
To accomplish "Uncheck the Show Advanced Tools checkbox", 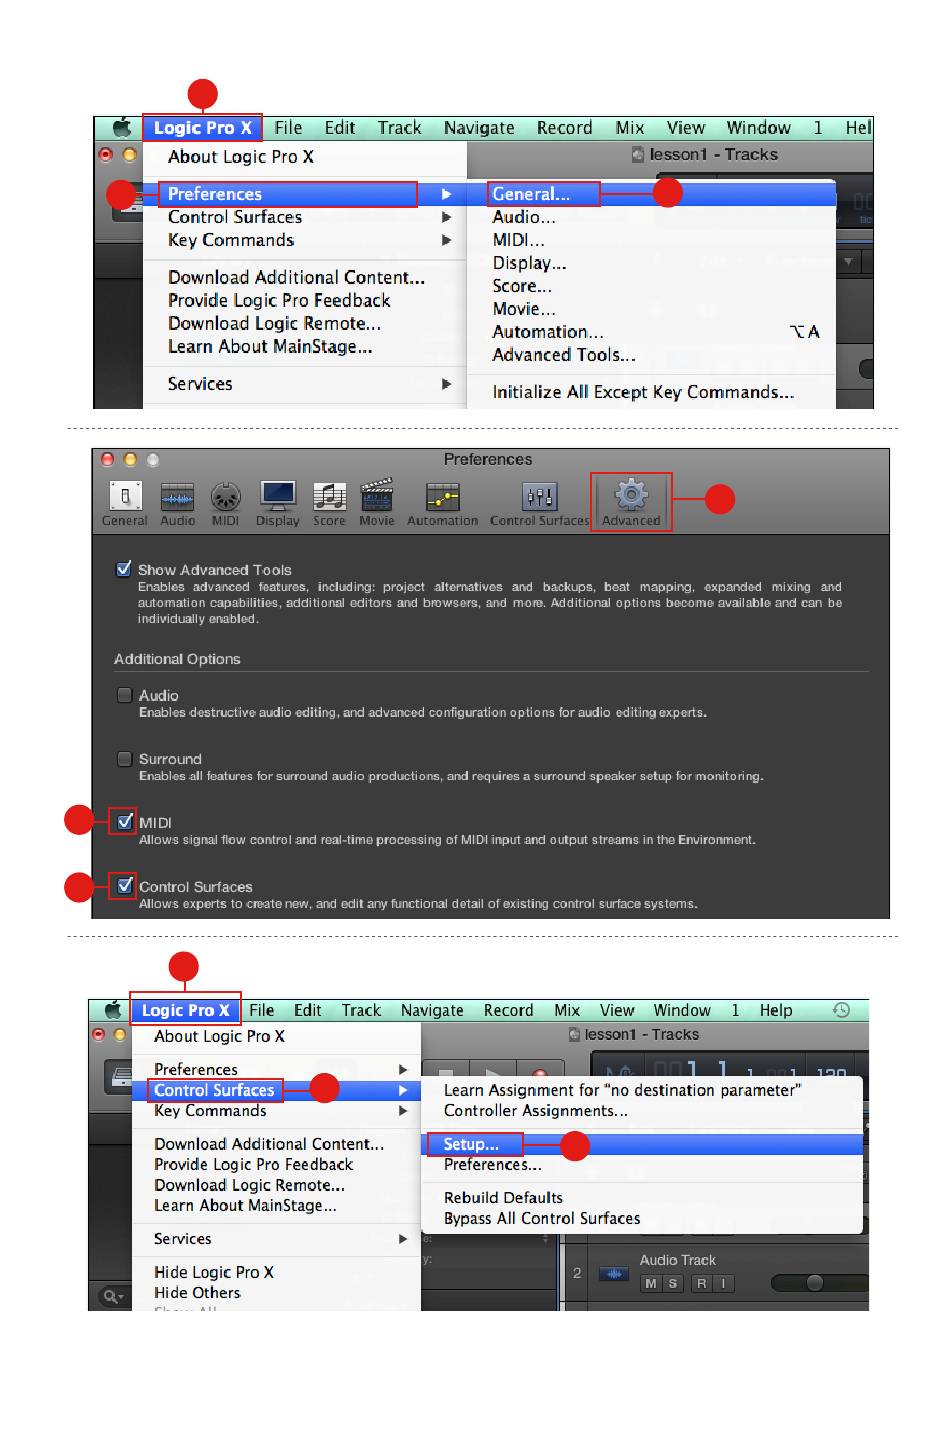I will pyautogui.click(x=124, y=569).
